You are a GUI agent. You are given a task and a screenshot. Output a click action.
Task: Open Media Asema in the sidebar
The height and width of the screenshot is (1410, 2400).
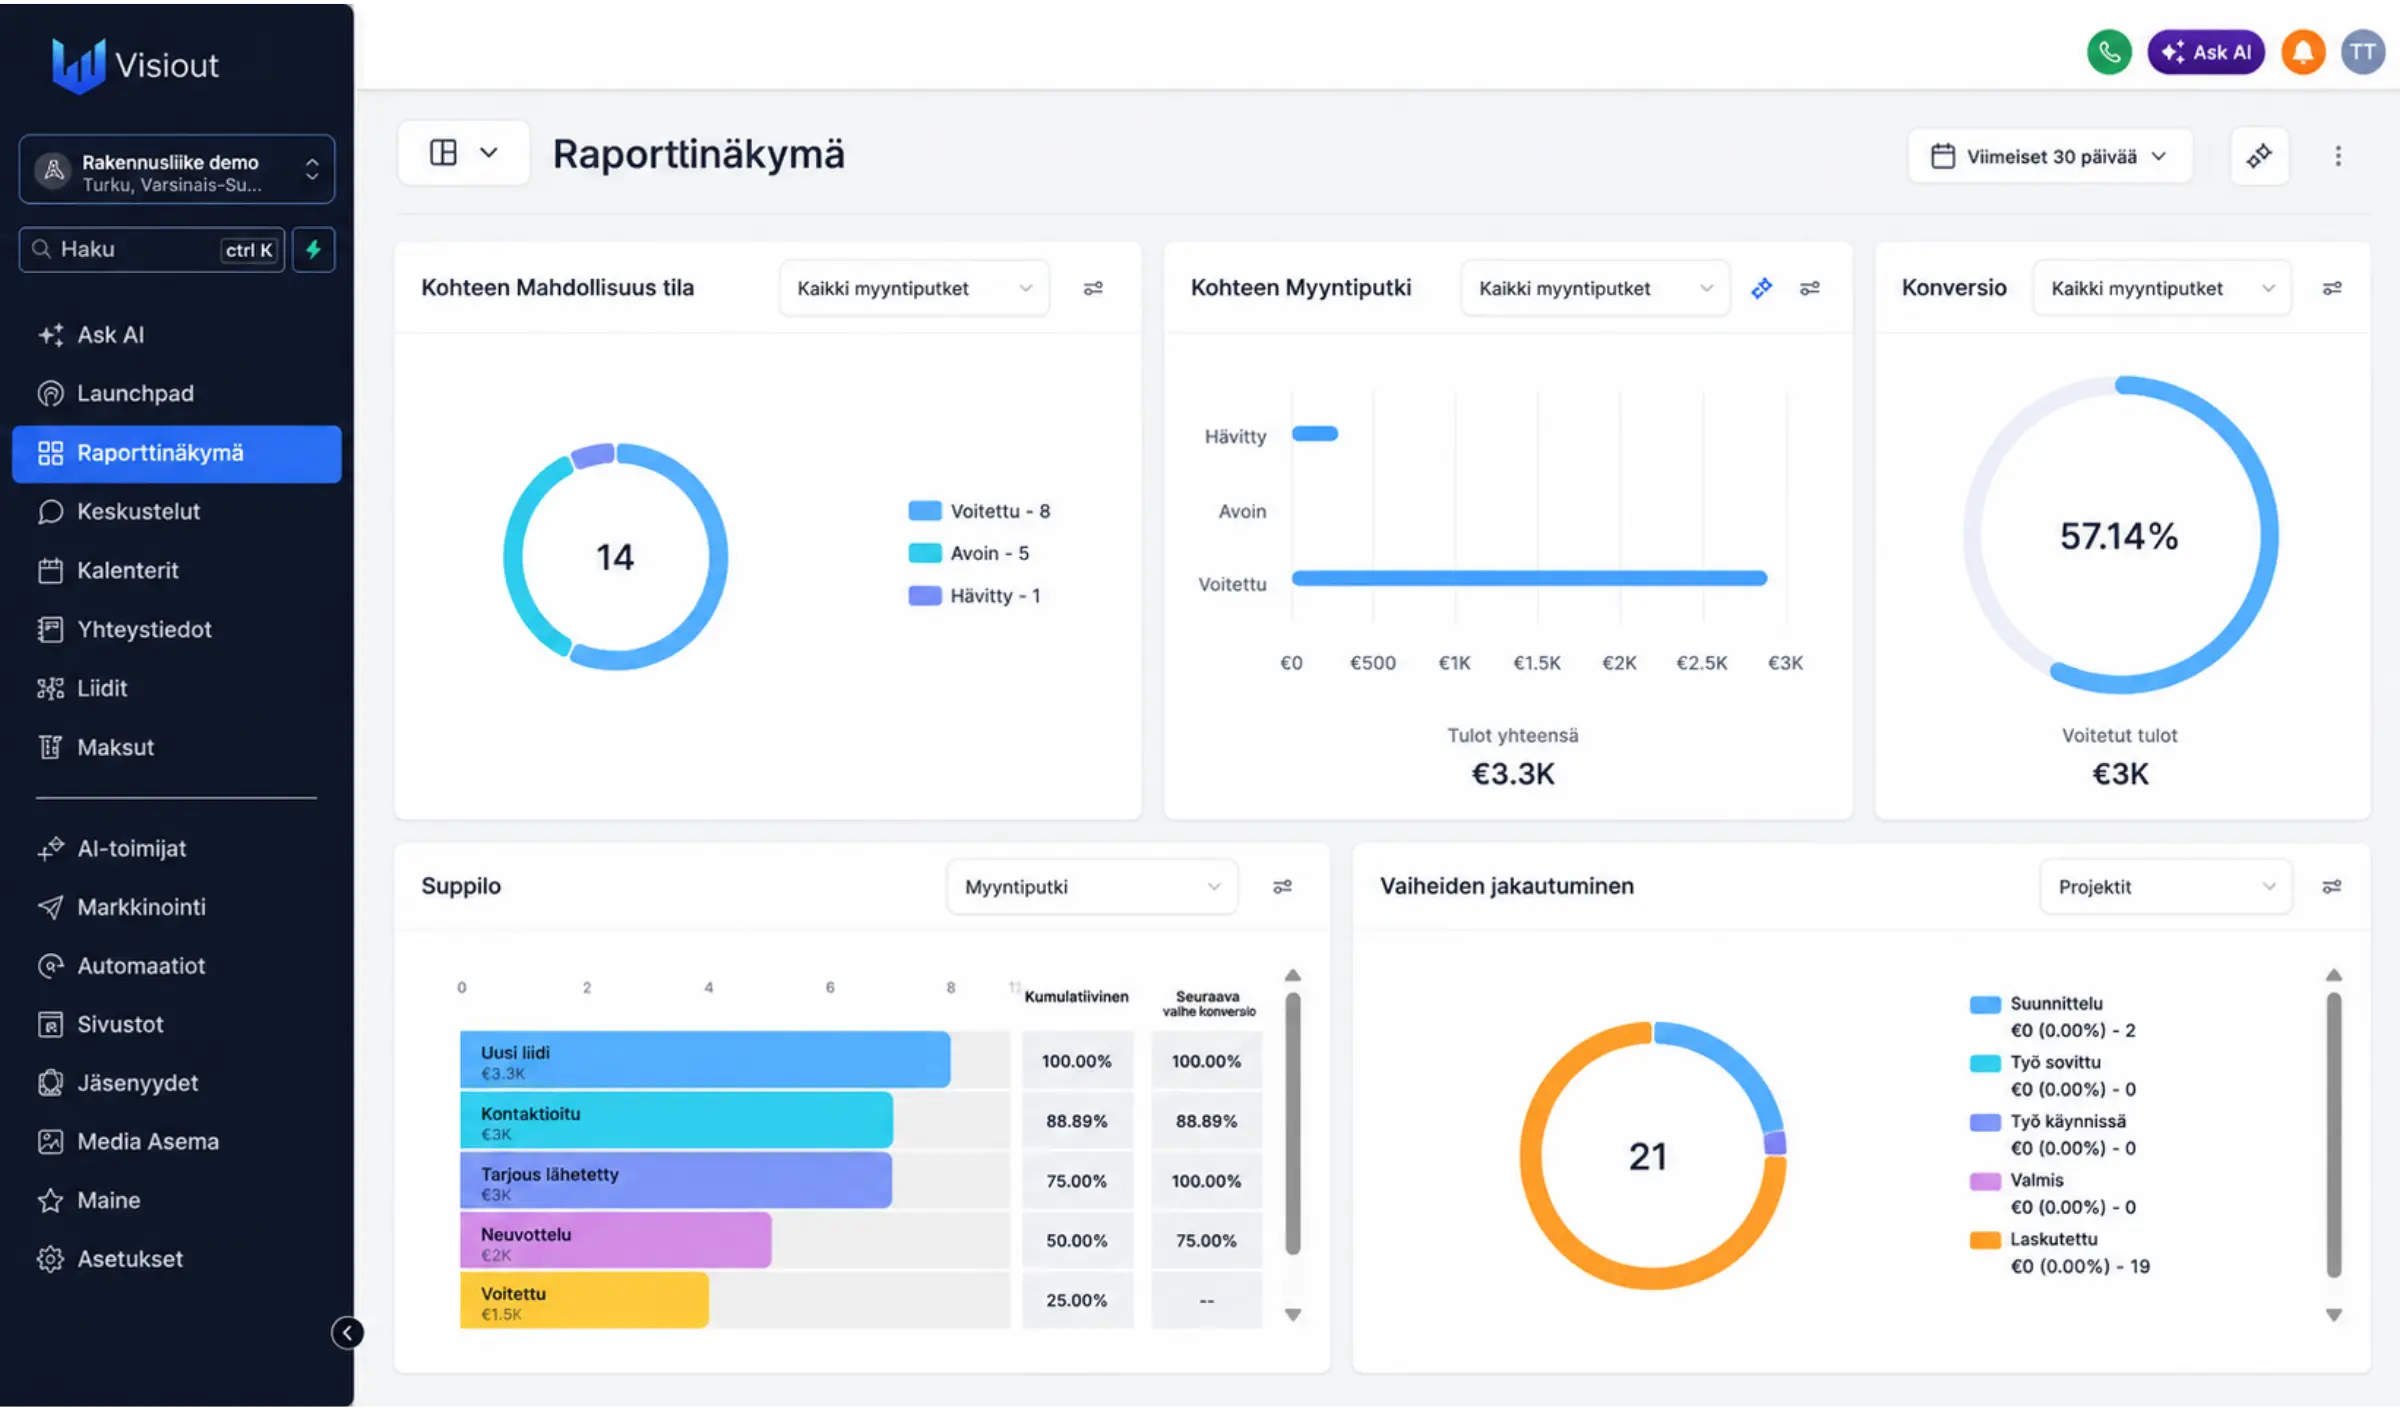point(177,1142)
